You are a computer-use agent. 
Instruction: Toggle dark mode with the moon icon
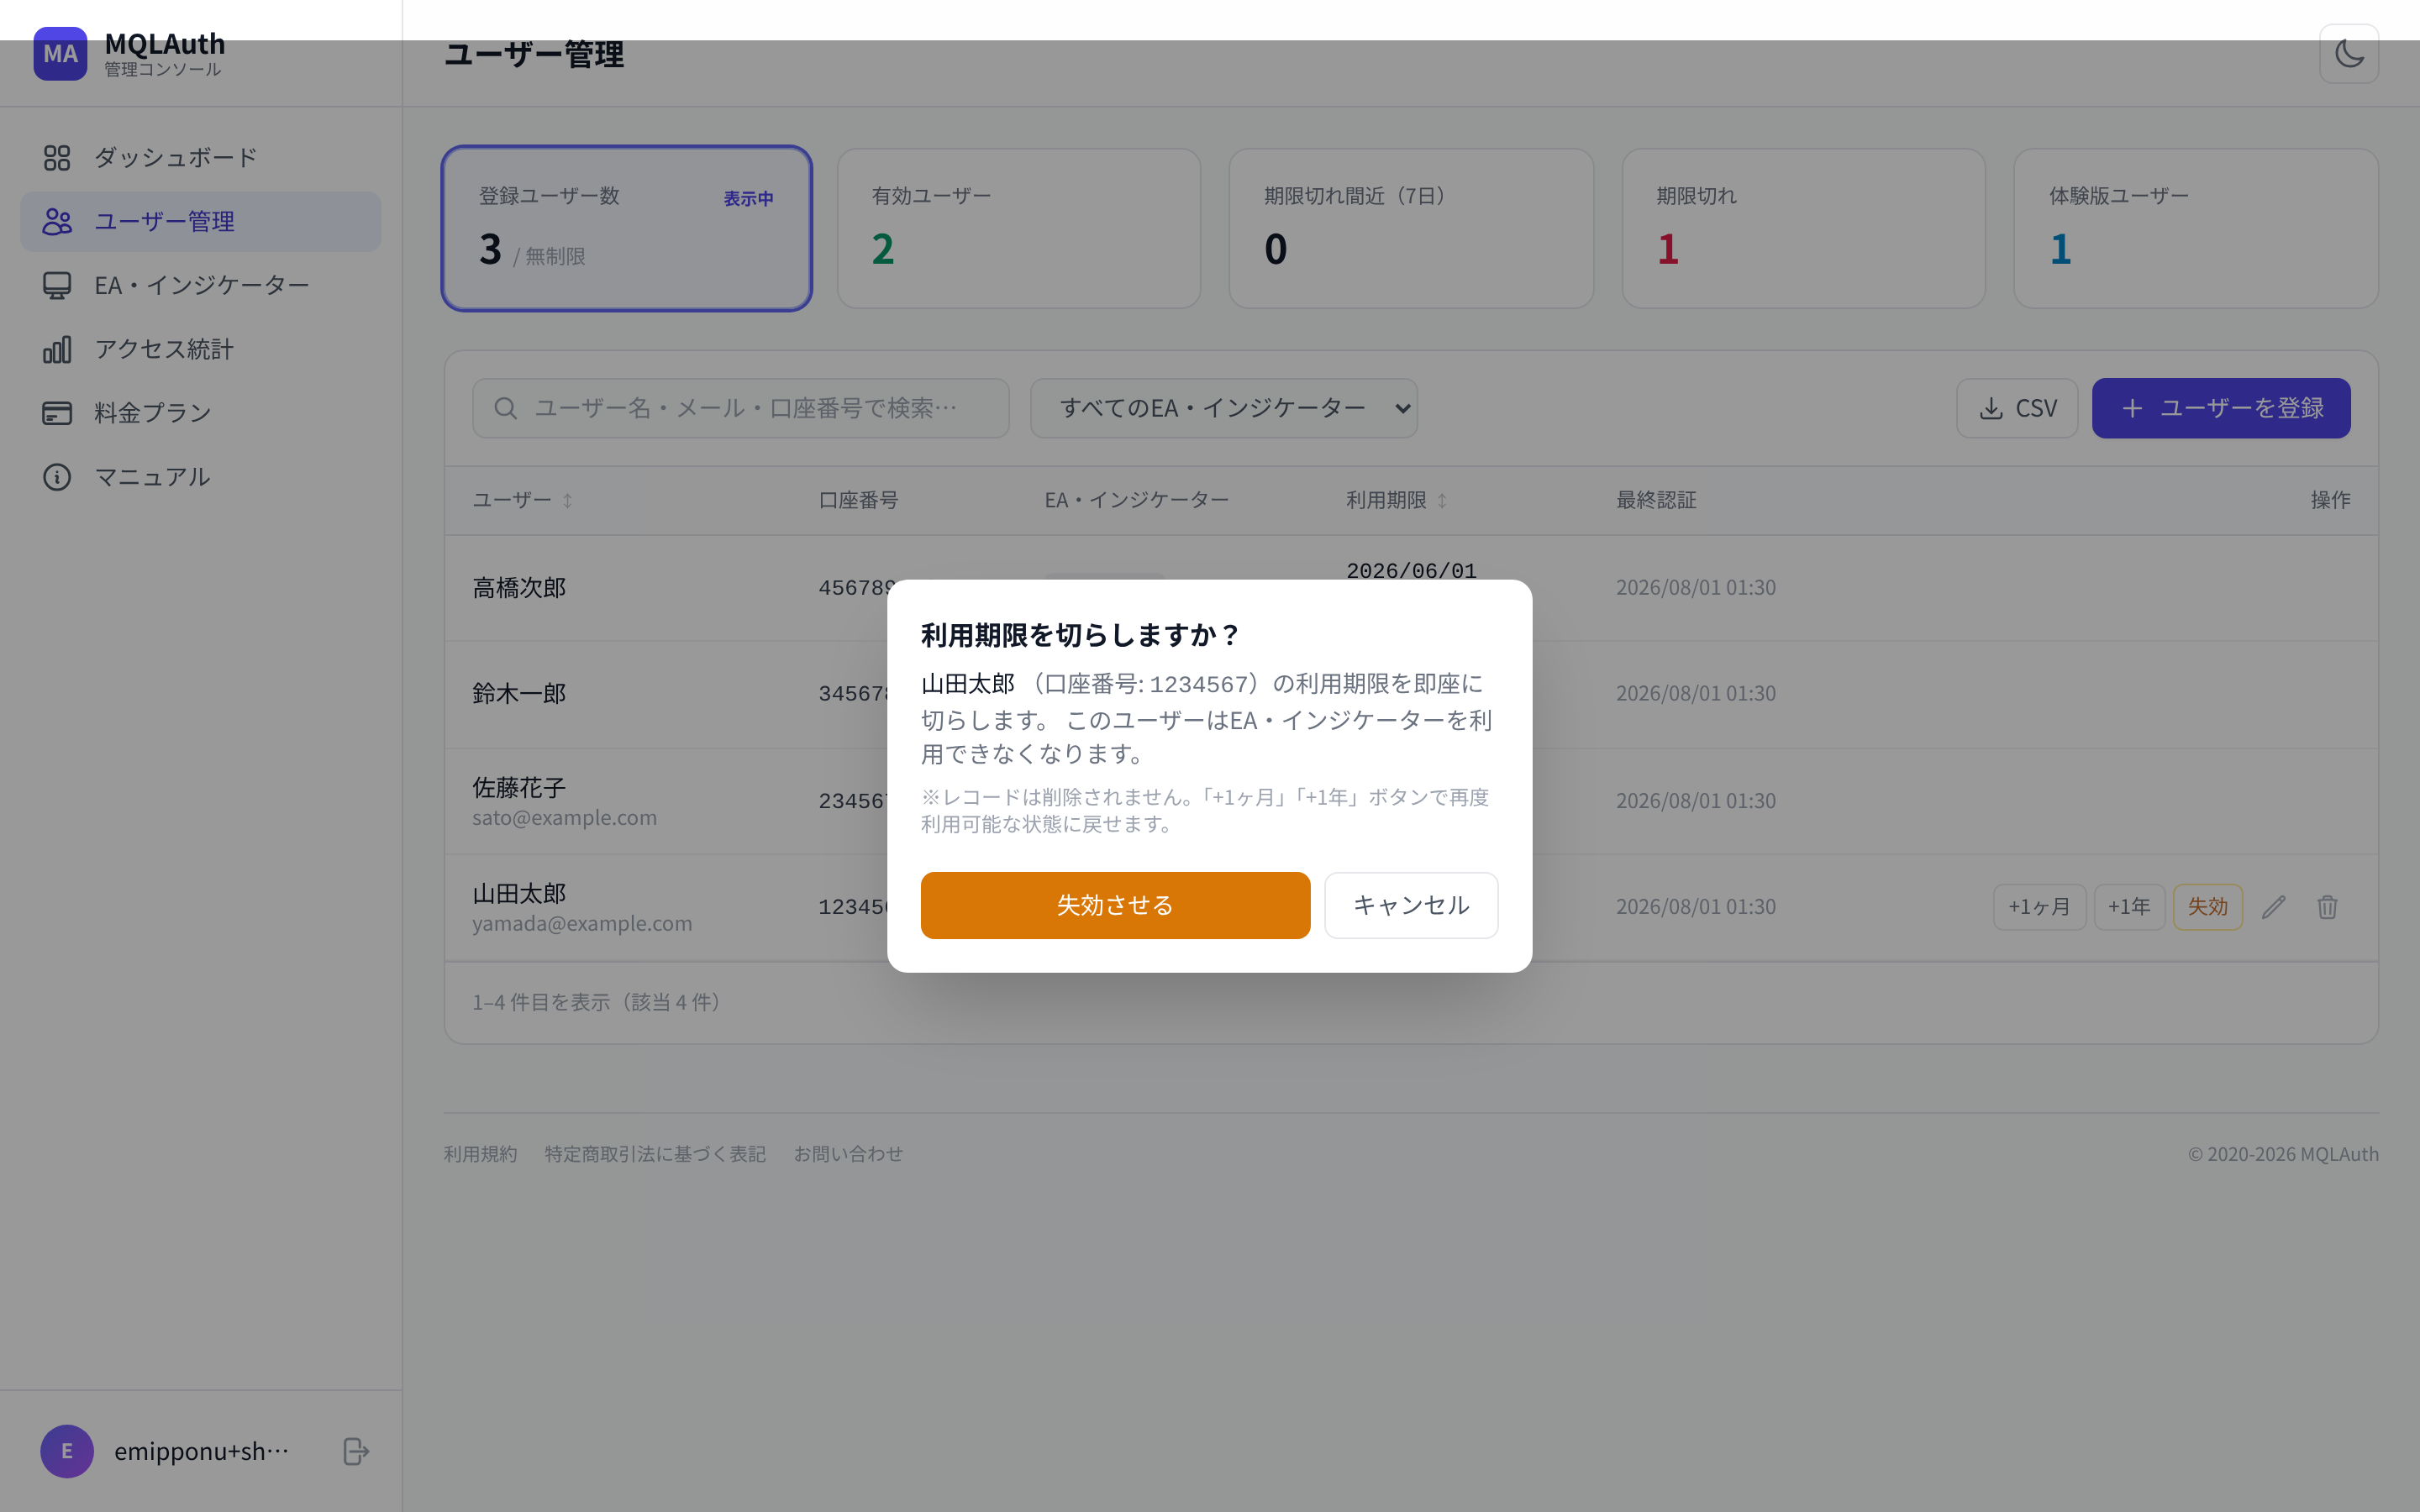2349,53
